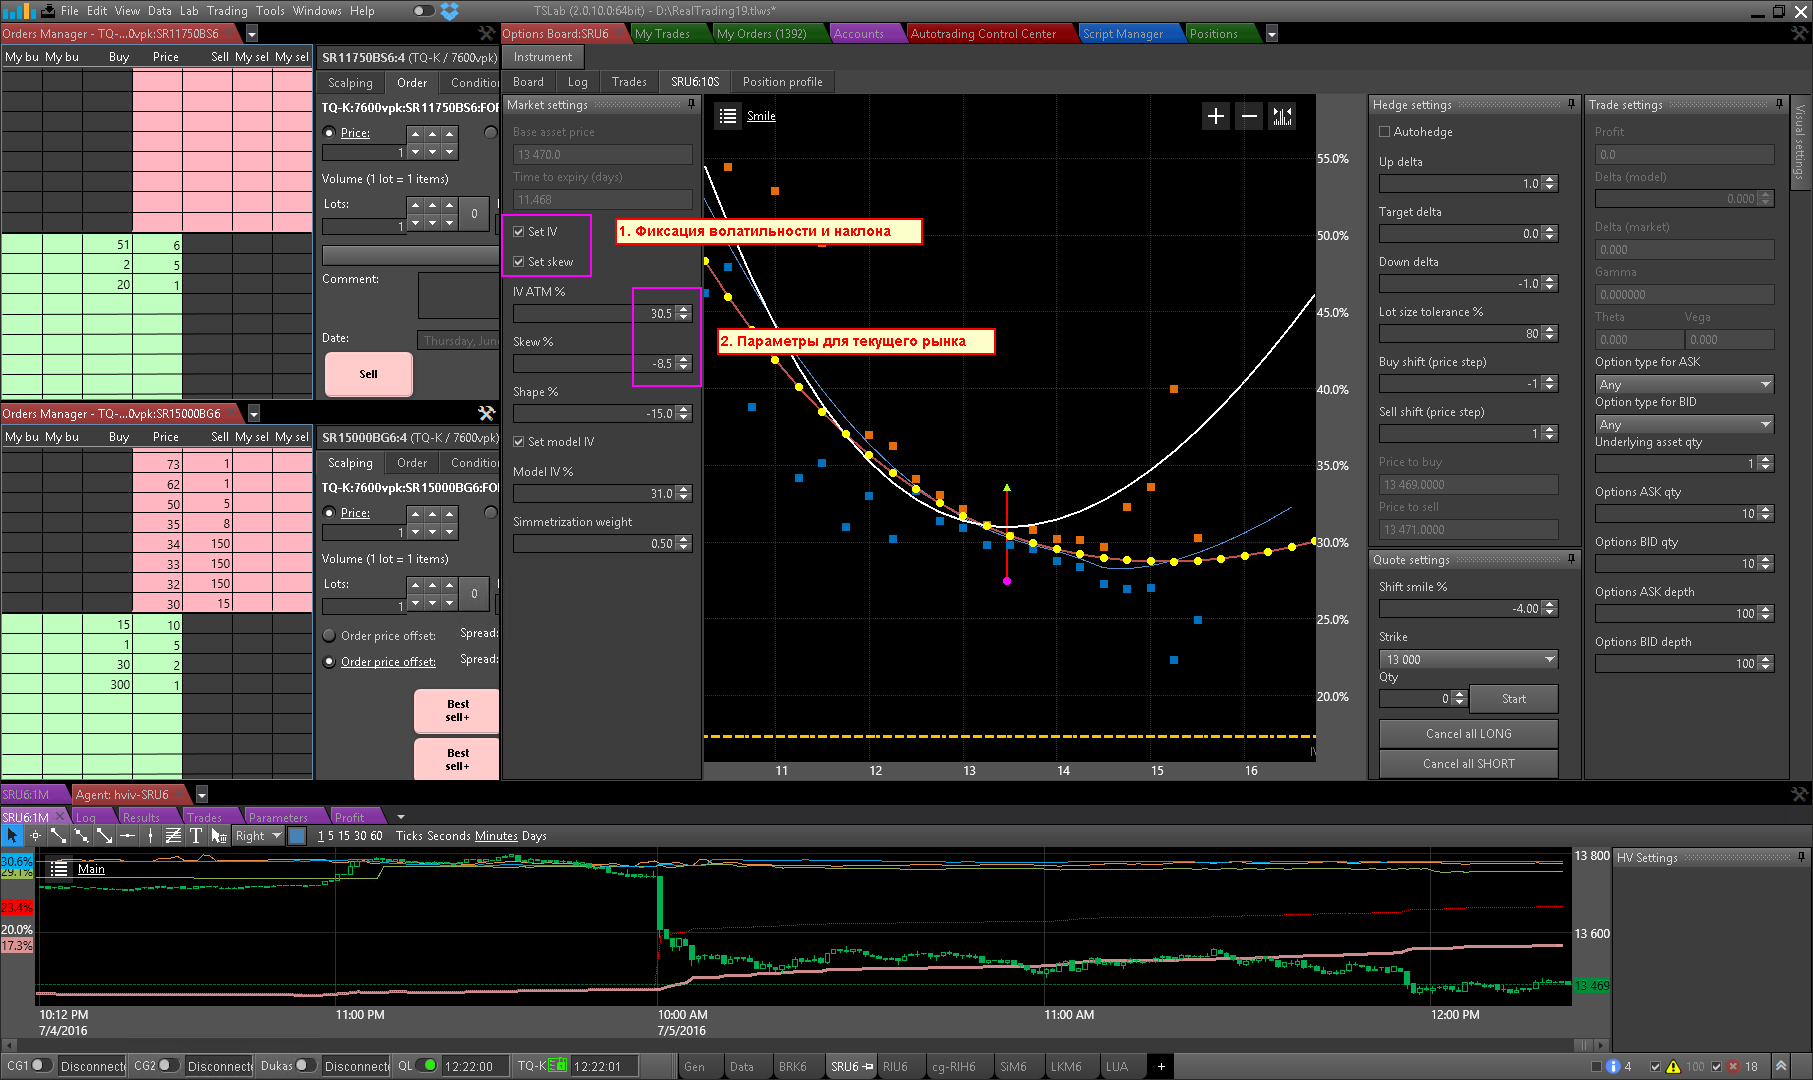Open the Smile chart legend list icon
The height and width of the screenshot is (1080, 1813).
727,116
